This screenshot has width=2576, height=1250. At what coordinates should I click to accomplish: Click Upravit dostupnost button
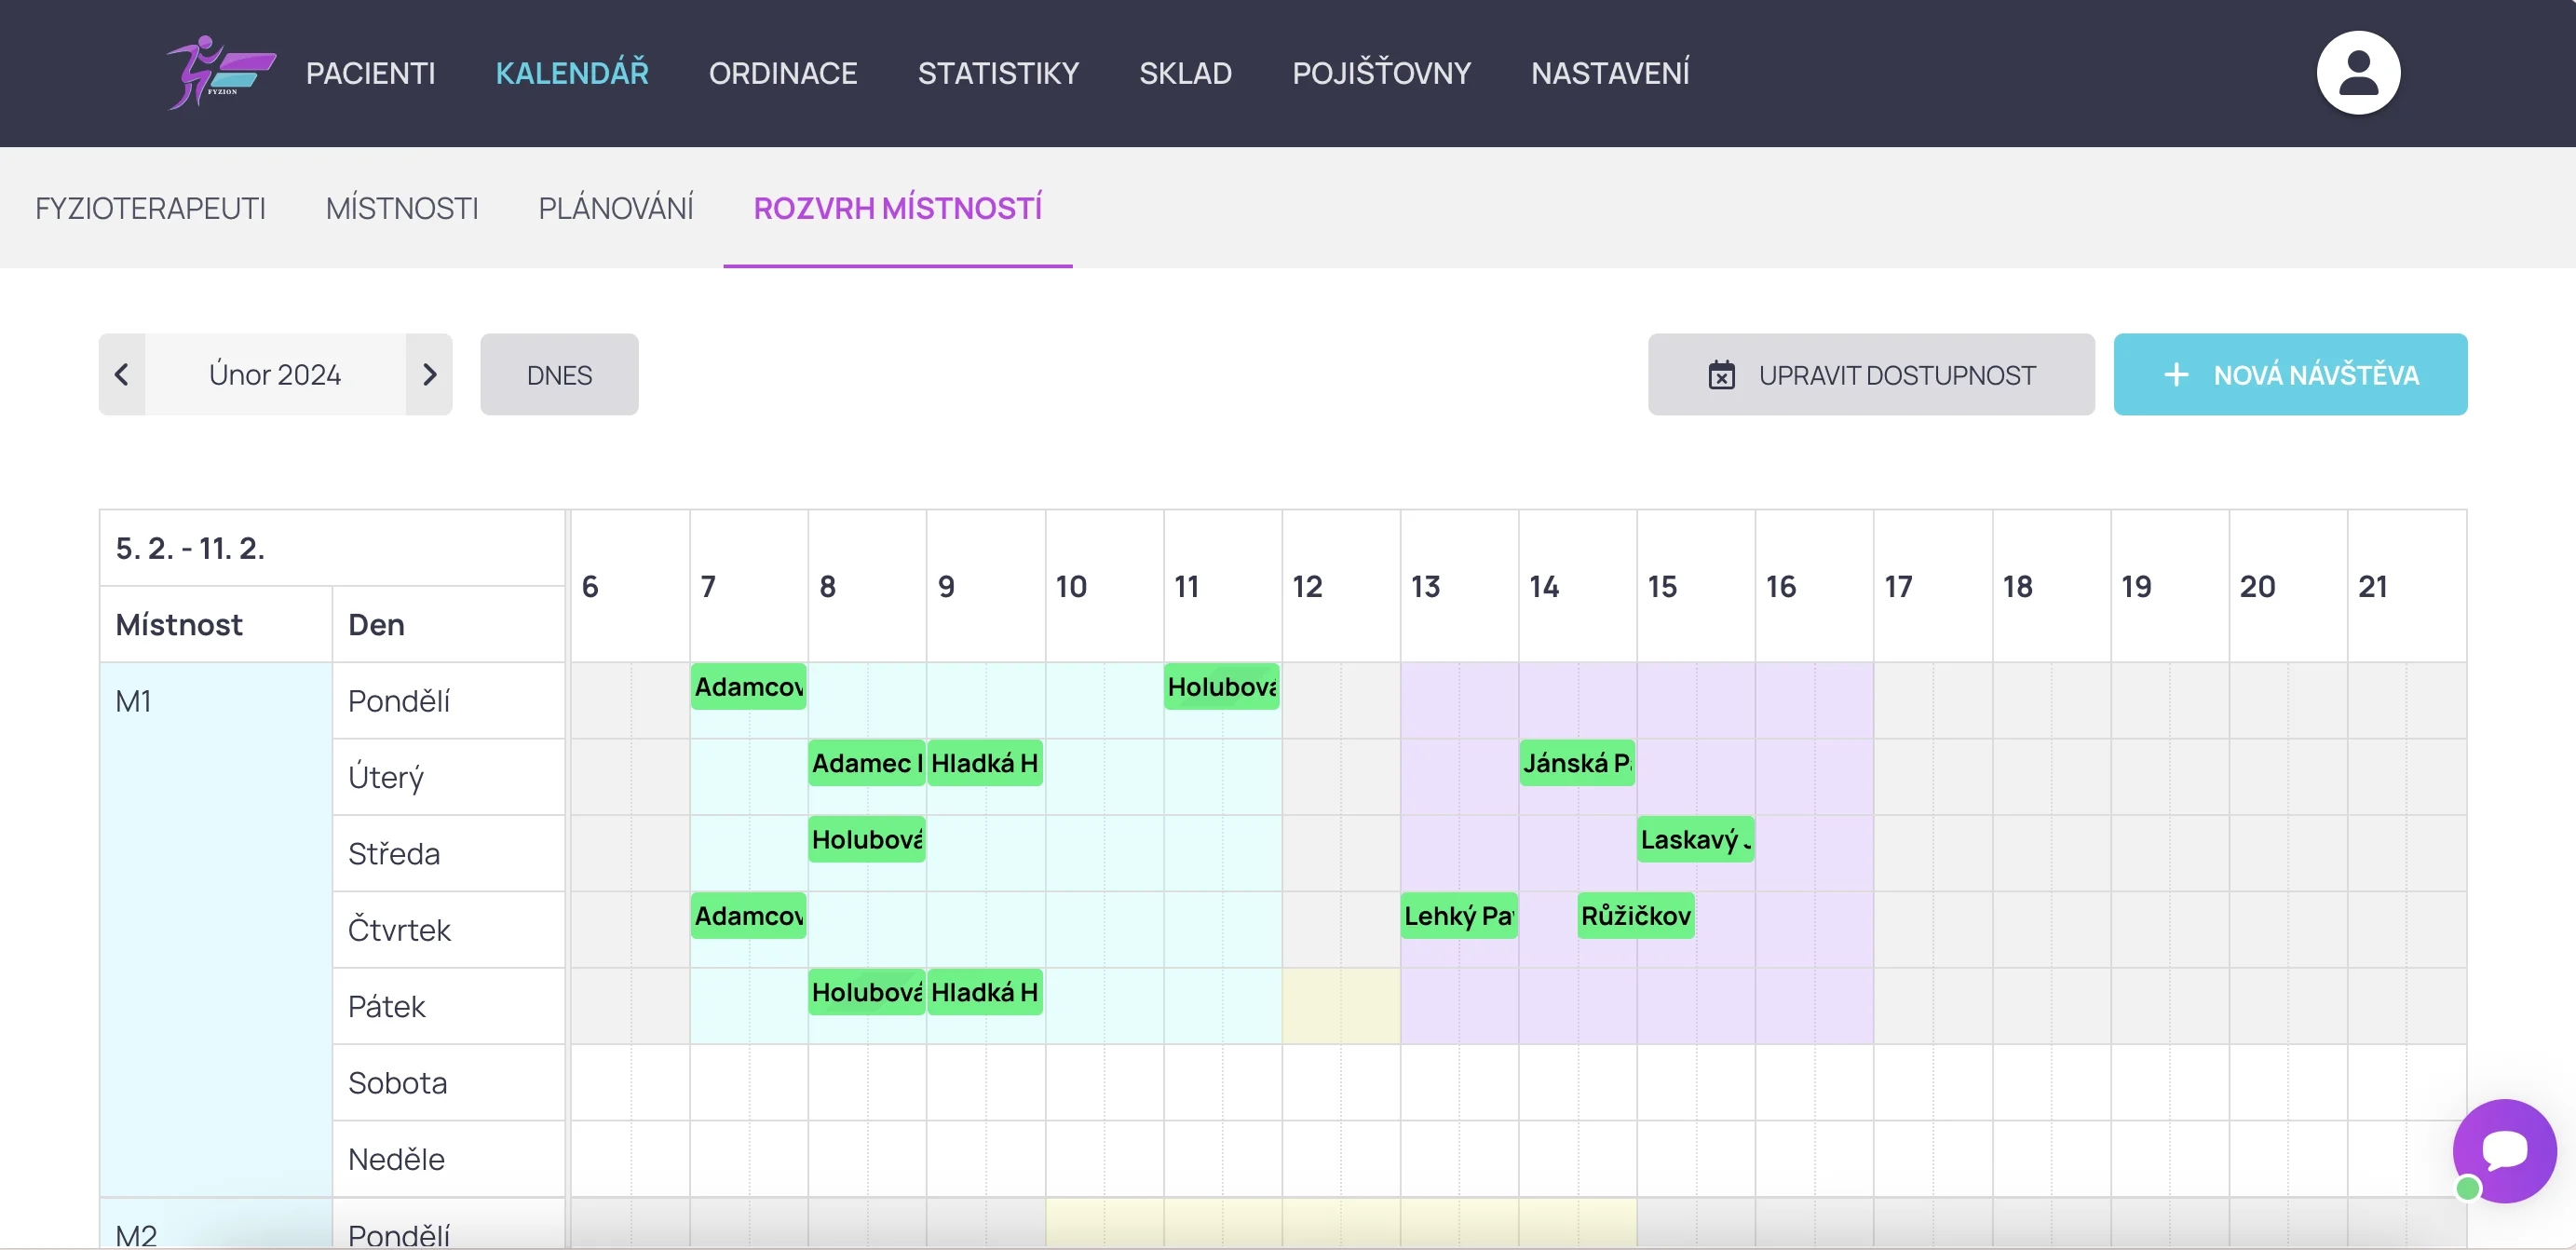click(1870, 375)
